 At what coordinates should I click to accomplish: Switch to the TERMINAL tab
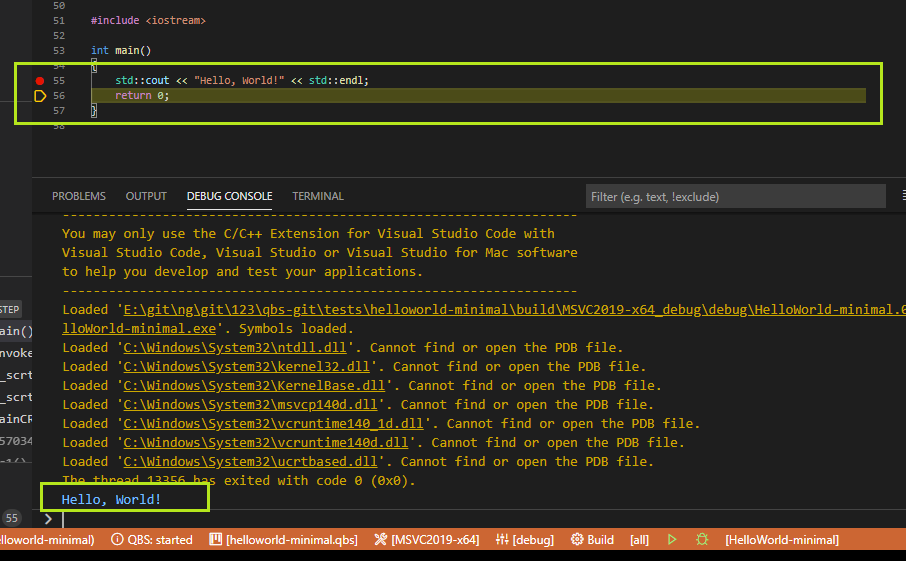coord(317,196)
